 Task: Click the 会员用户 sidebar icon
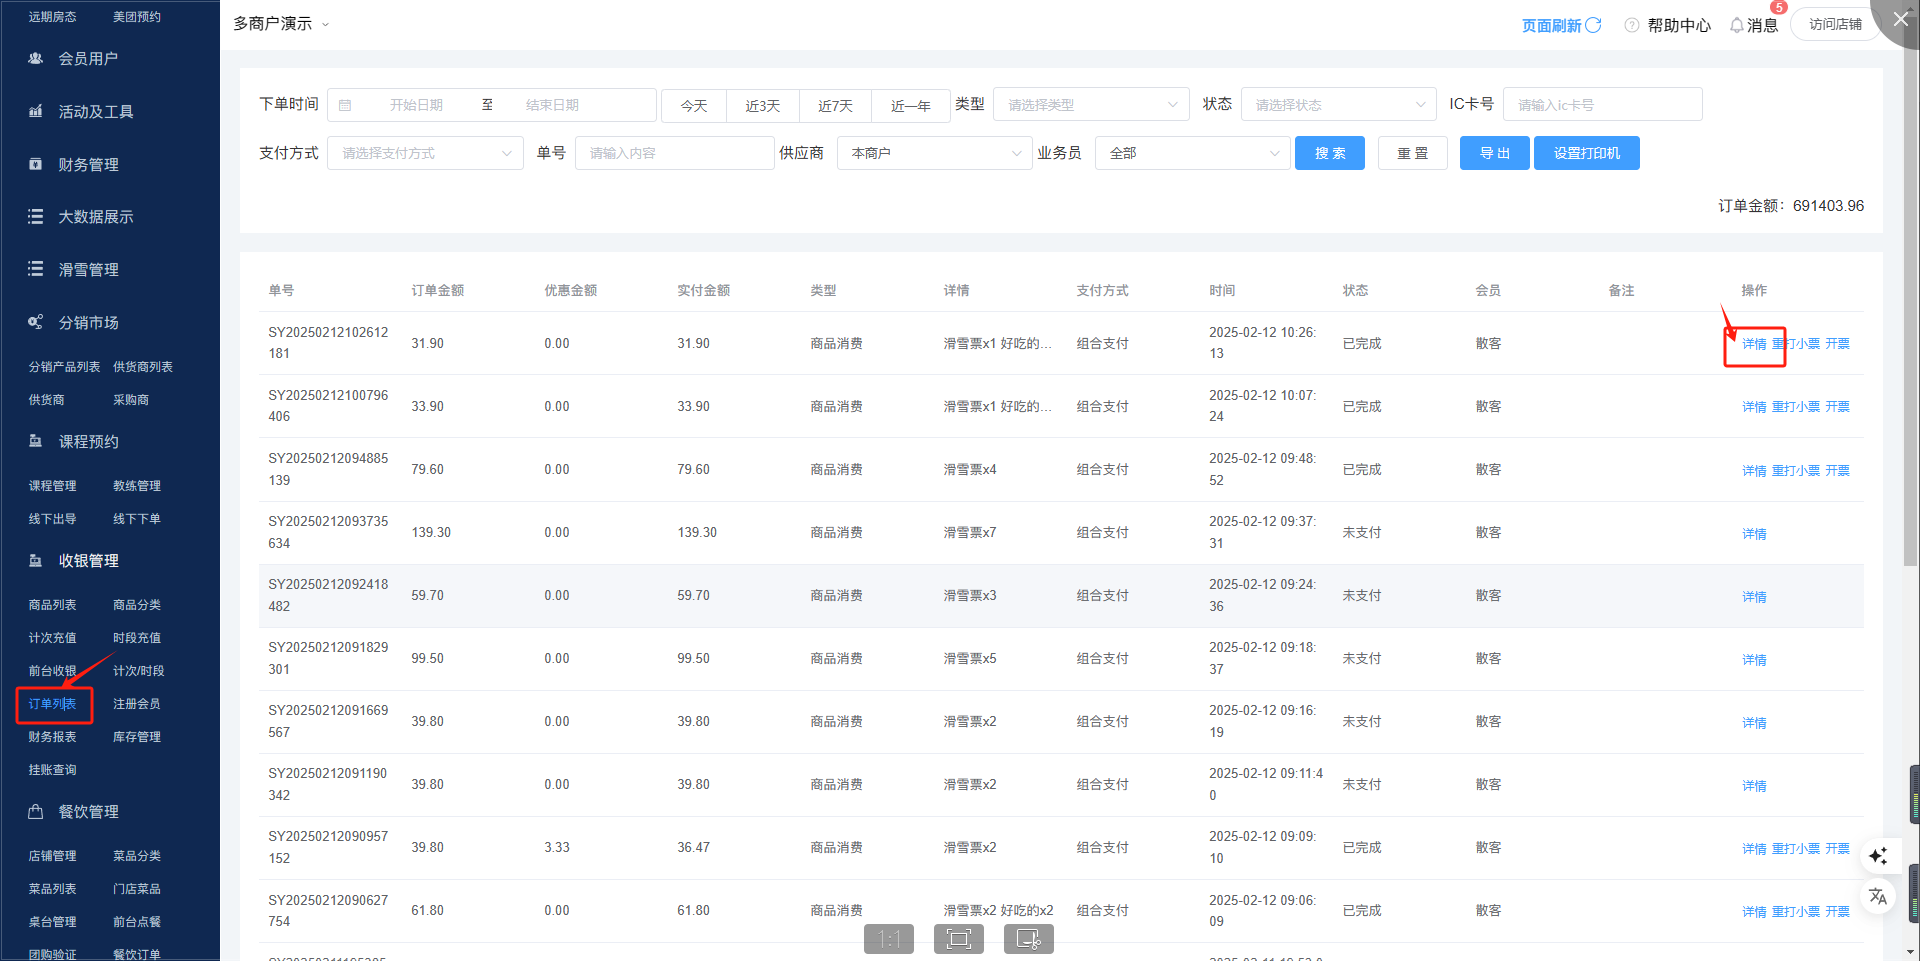tap(36, 59)
